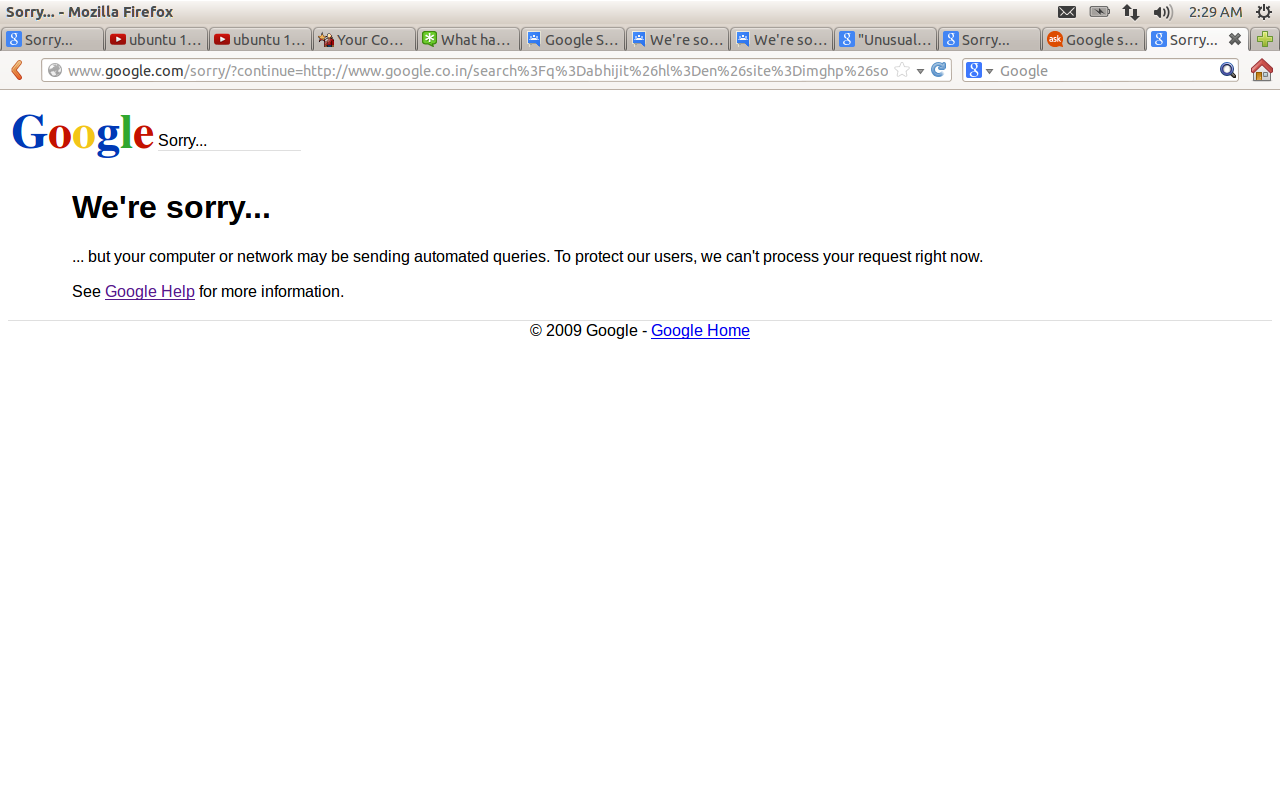Image resolution: width=1280 pixels, height=800 pixels.
Task: Open the network connections indicator
Action: (1131, 12)
